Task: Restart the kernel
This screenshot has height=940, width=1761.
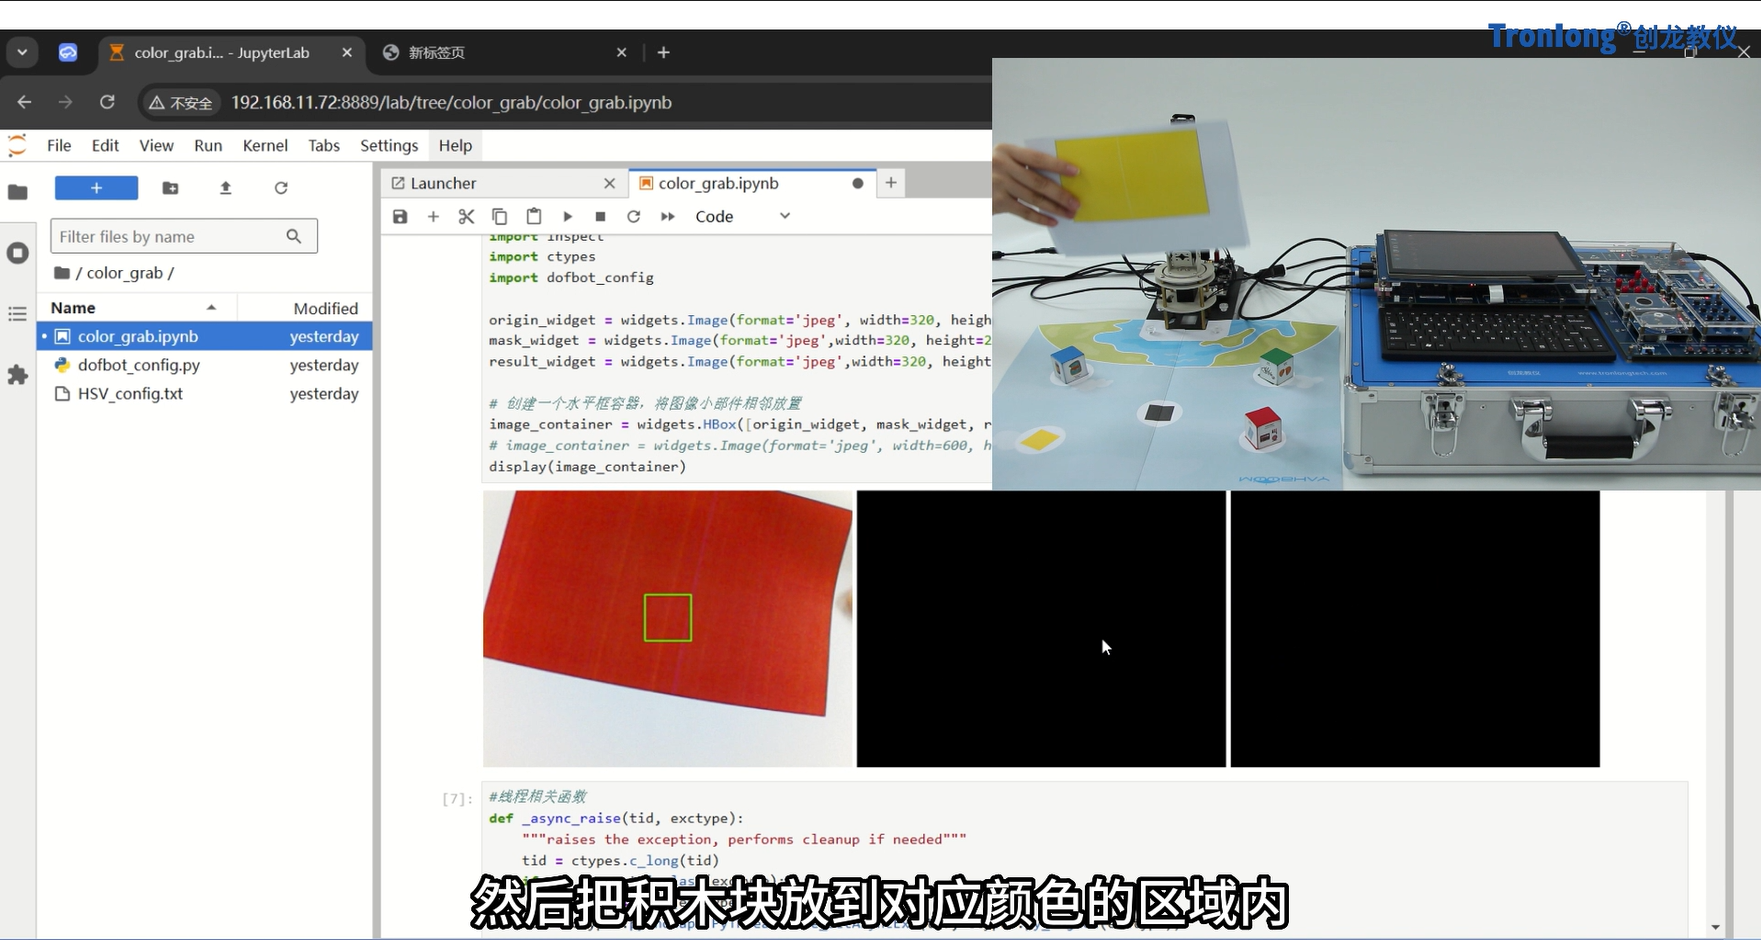Action: [x=633, y=216]
